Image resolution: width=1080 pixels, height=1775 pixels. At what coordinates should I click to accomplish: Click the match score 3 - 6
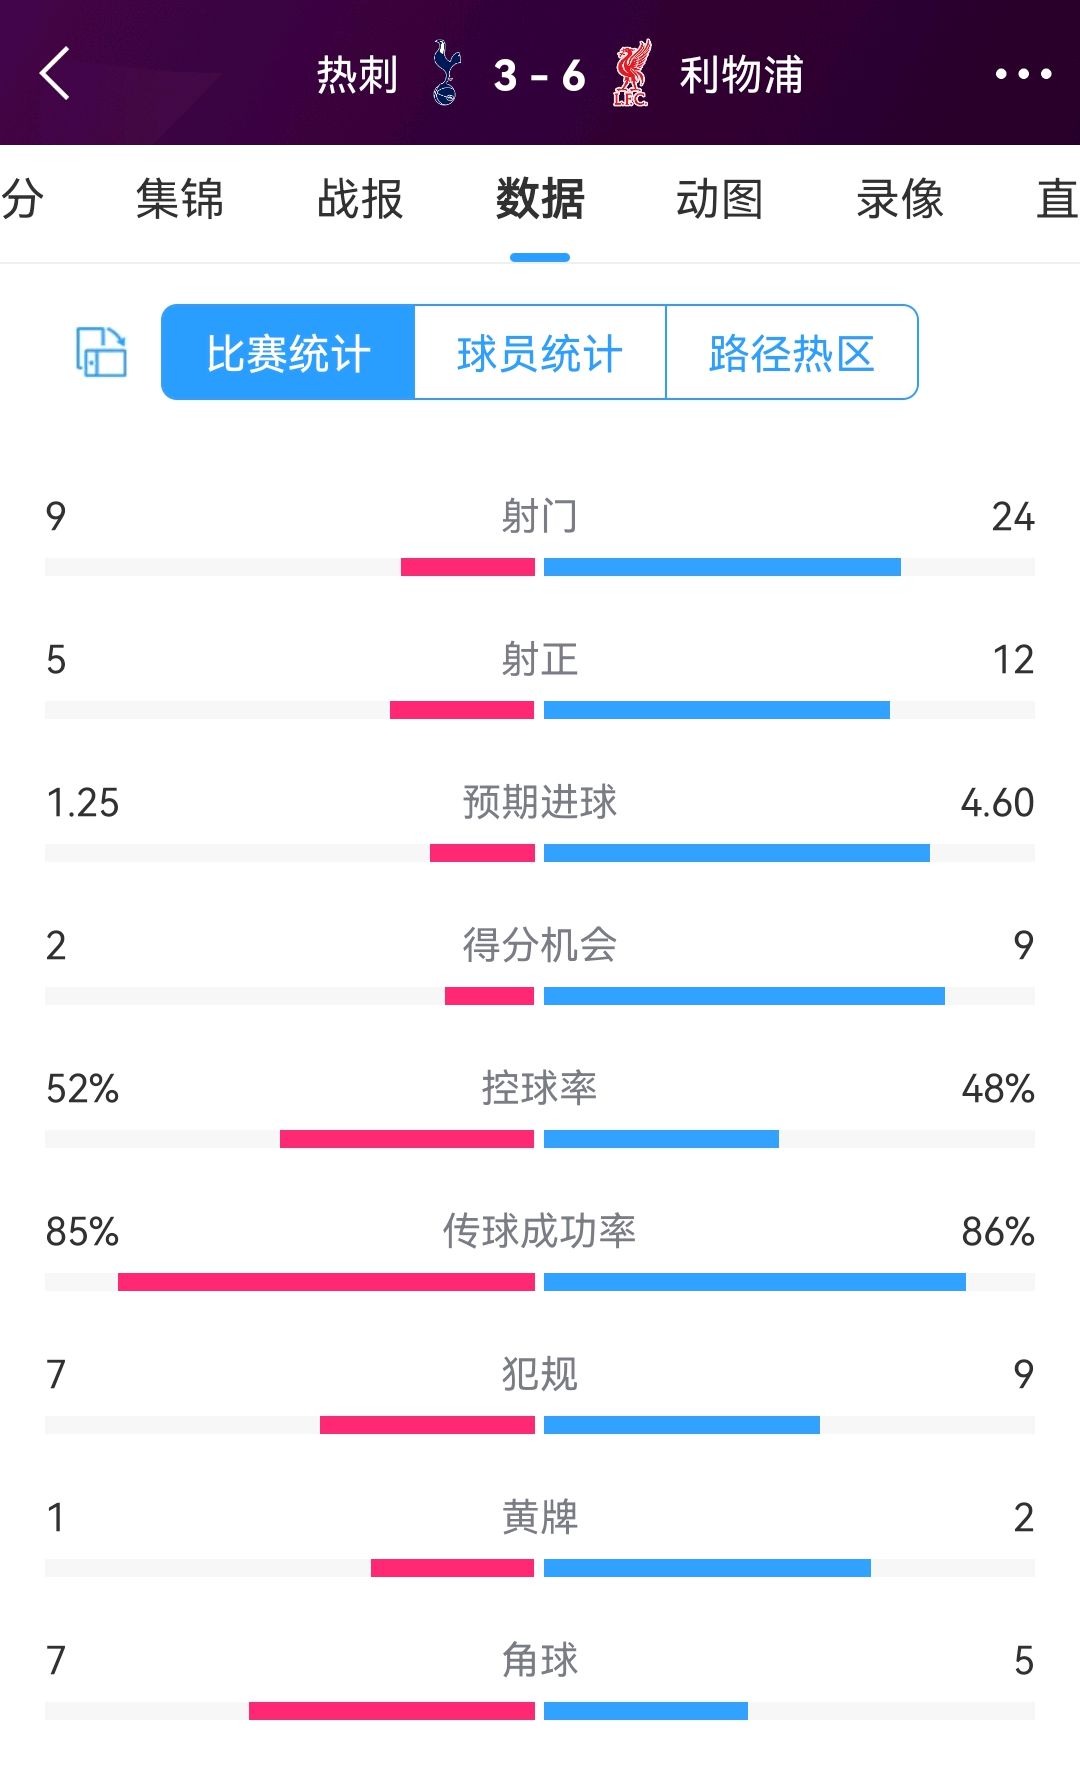pyautogui.click(x=540, y=73)
